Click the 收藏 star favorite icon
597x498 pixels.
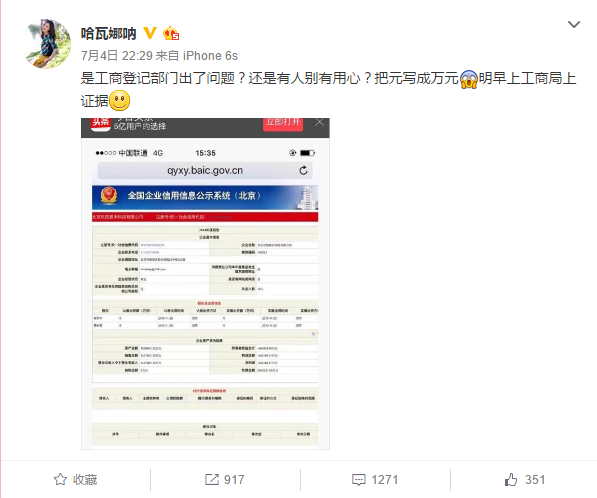pos(60,479)
